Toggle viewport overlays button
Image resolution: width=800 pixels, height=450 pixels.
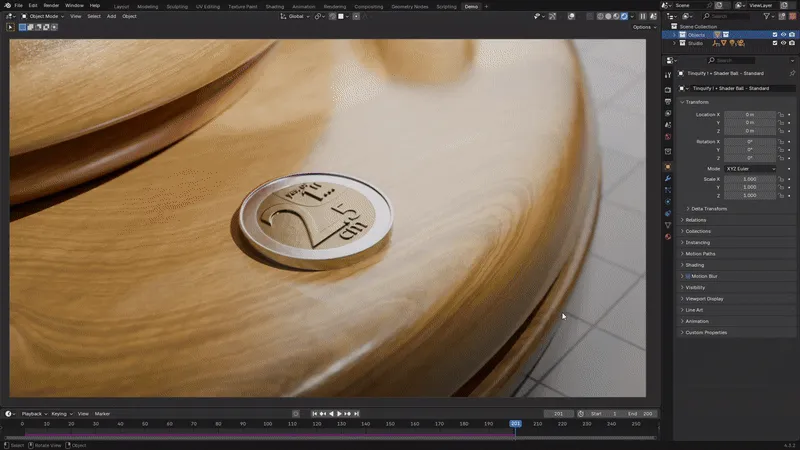[571, 16]
